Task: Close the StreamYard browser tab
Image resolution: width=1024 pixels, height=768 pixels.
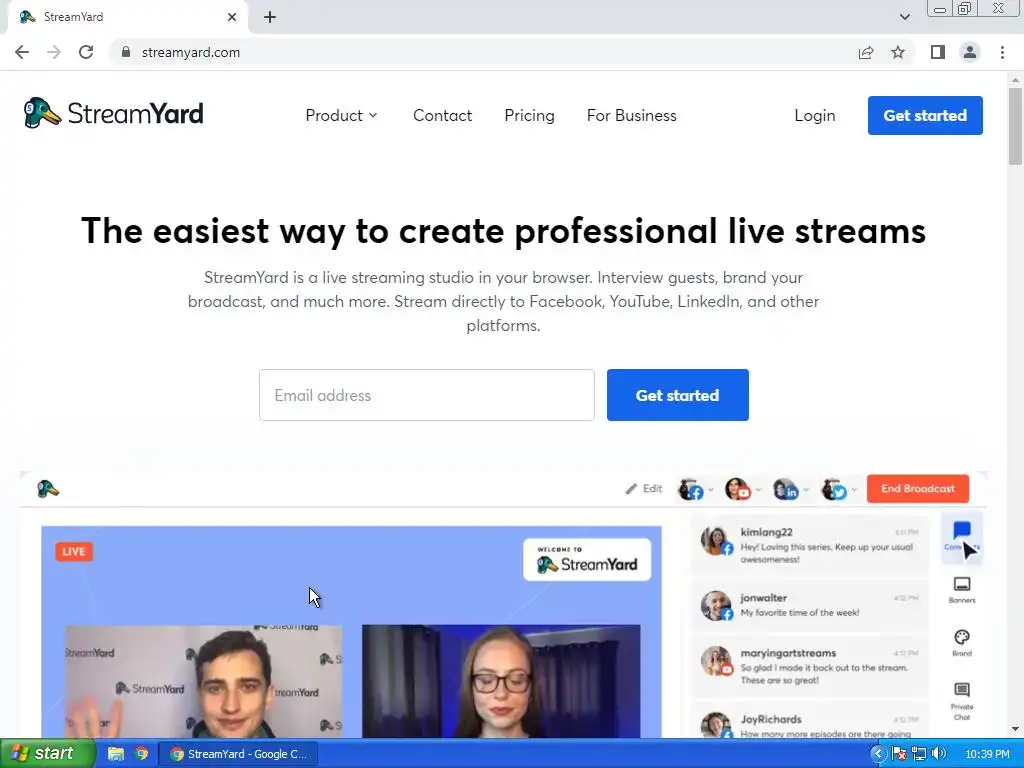Action: 232,17
